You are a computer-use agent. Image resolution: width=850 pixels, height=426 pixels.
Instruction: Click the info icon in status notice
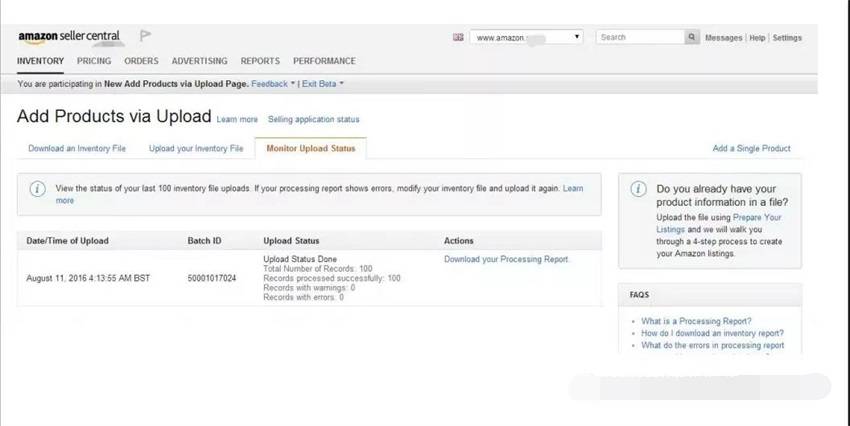coord(37,189)
